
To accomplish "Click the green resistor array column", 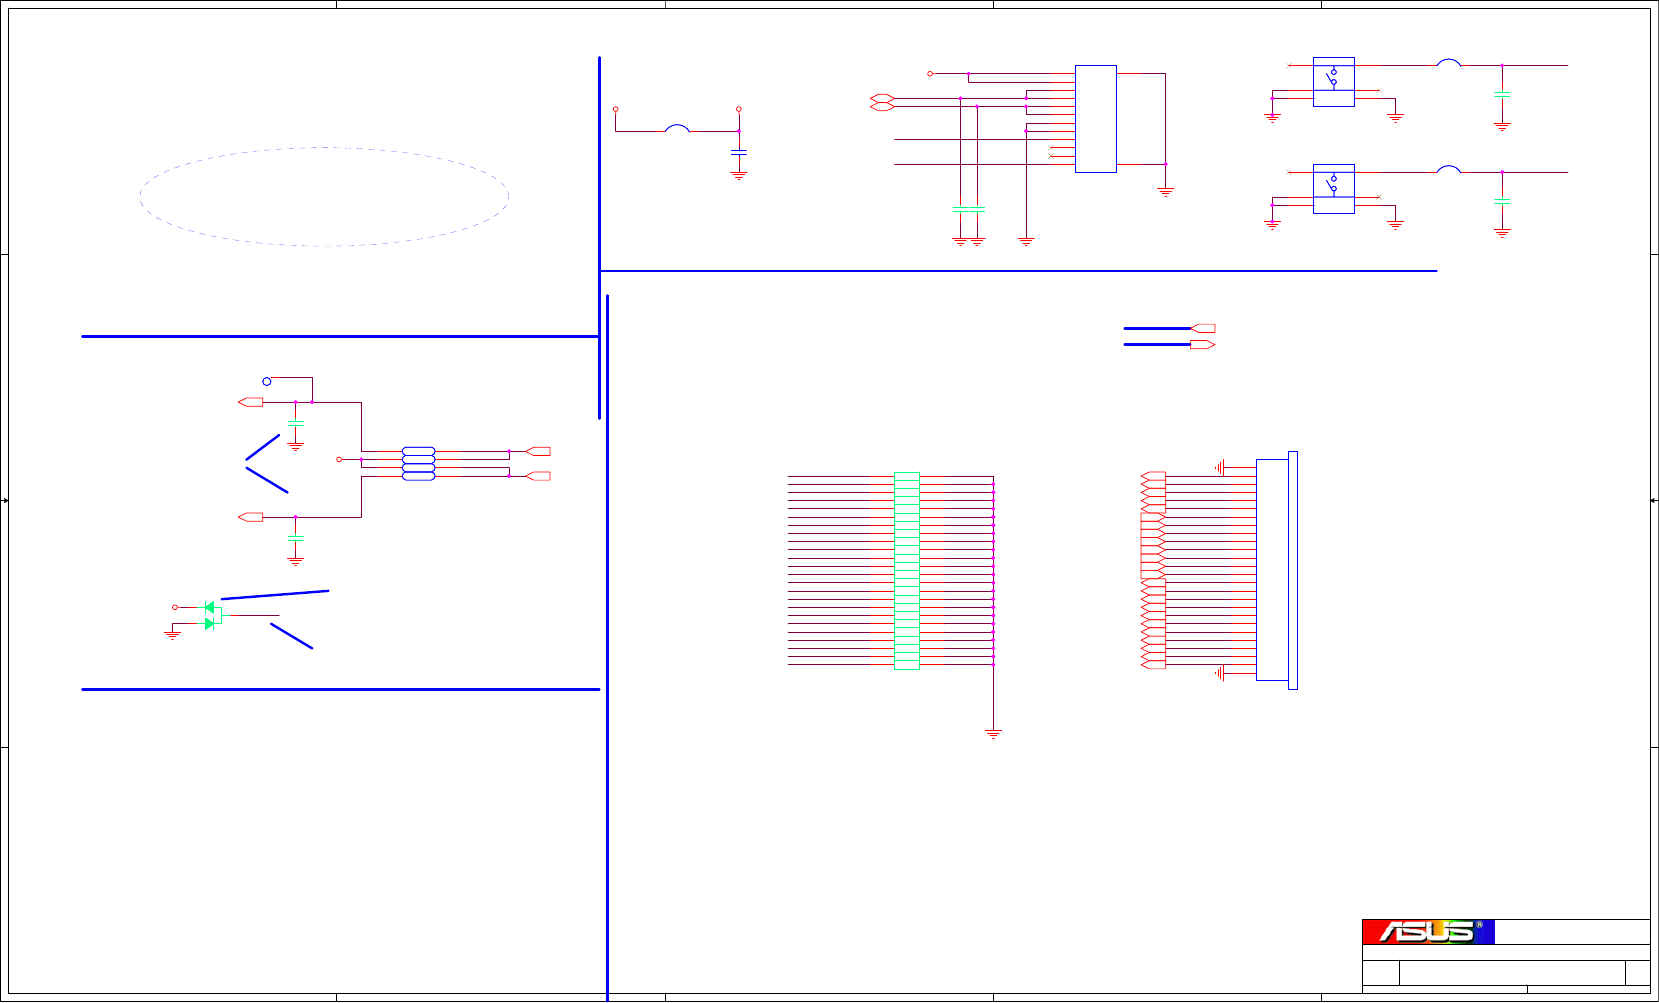I will [907, 571].
